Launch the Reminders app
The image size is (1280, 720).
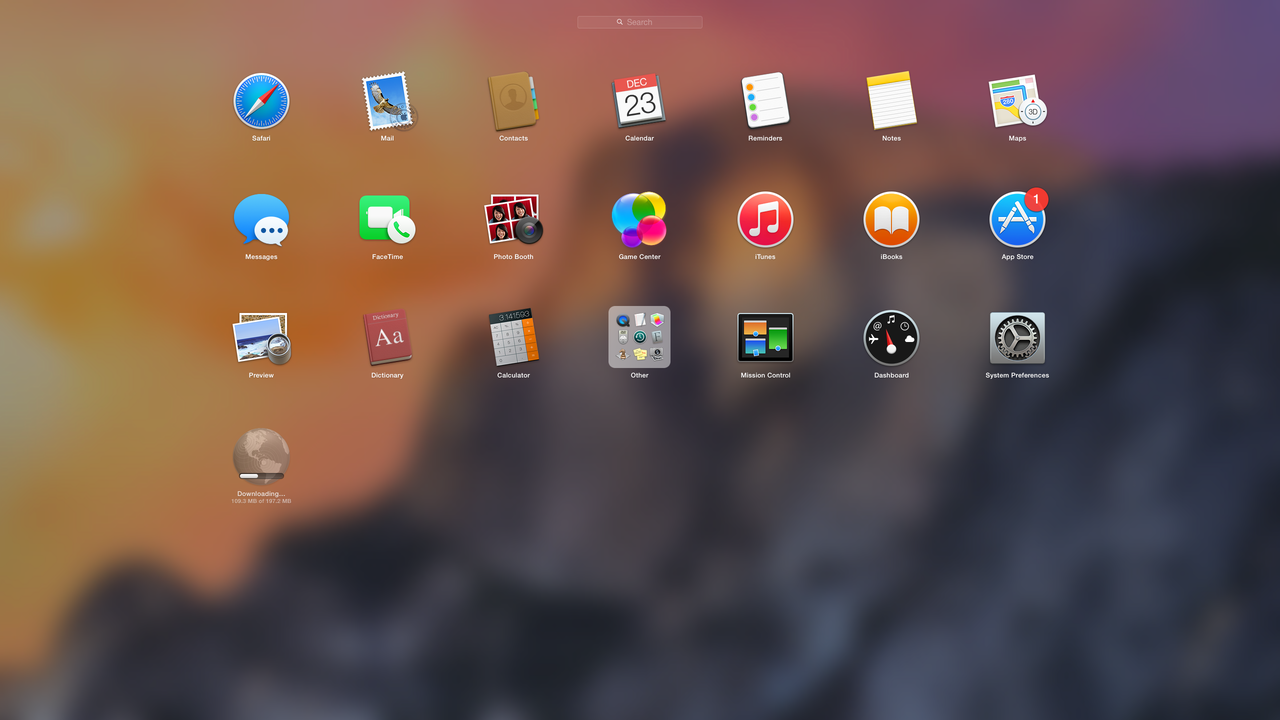765,101
